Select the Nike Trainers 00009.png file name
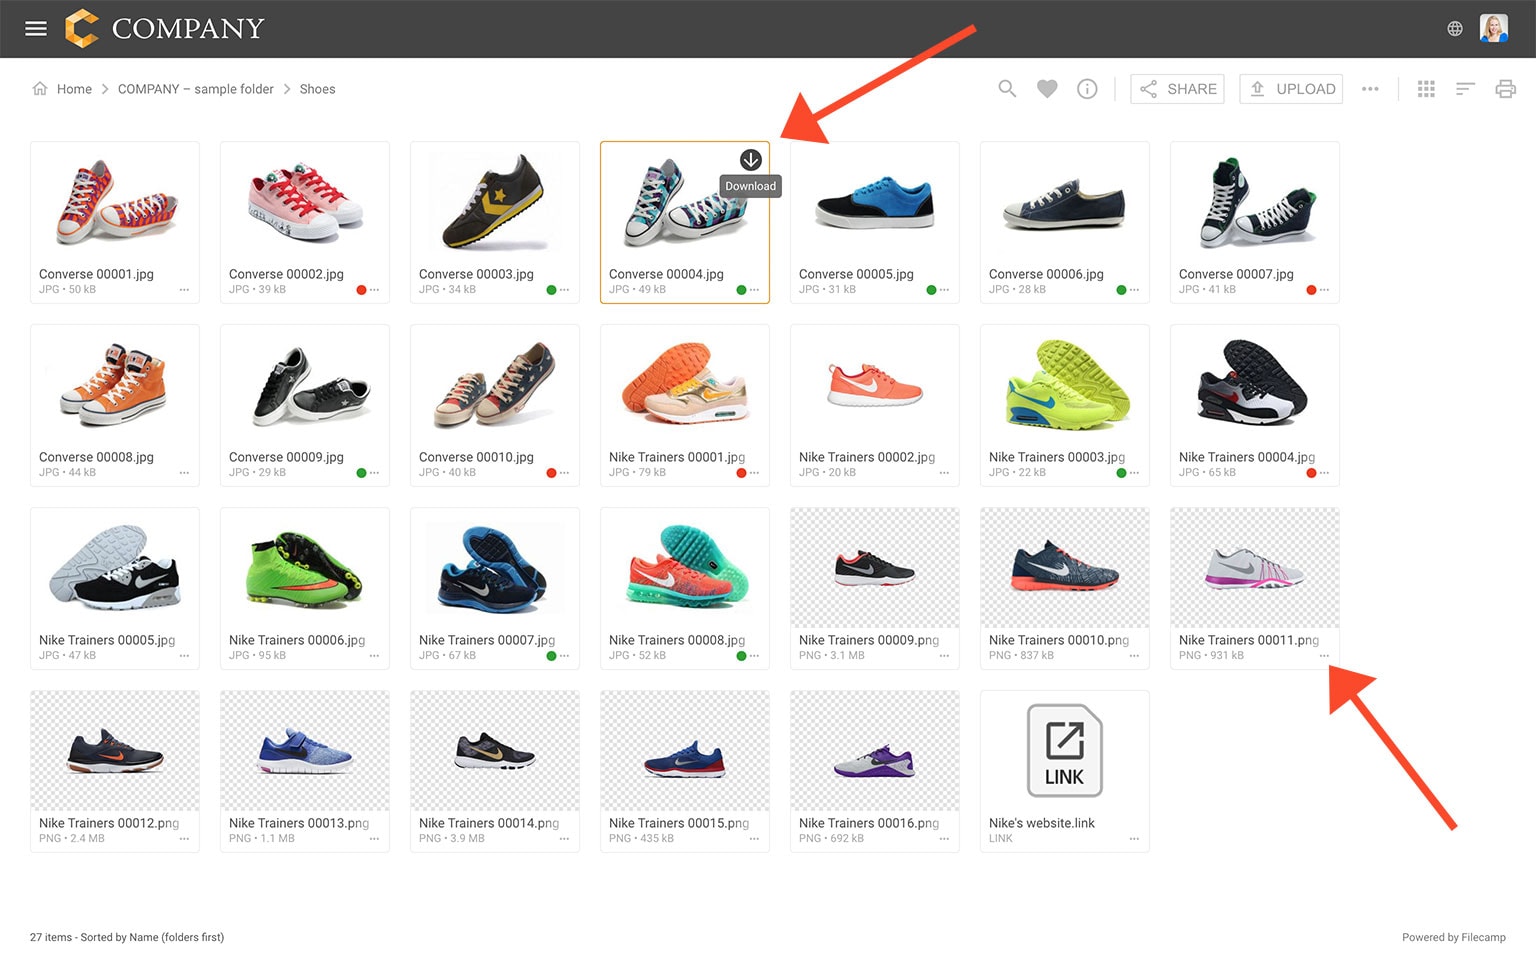The height and width of the screenshot is (959, 1536). 869,640
